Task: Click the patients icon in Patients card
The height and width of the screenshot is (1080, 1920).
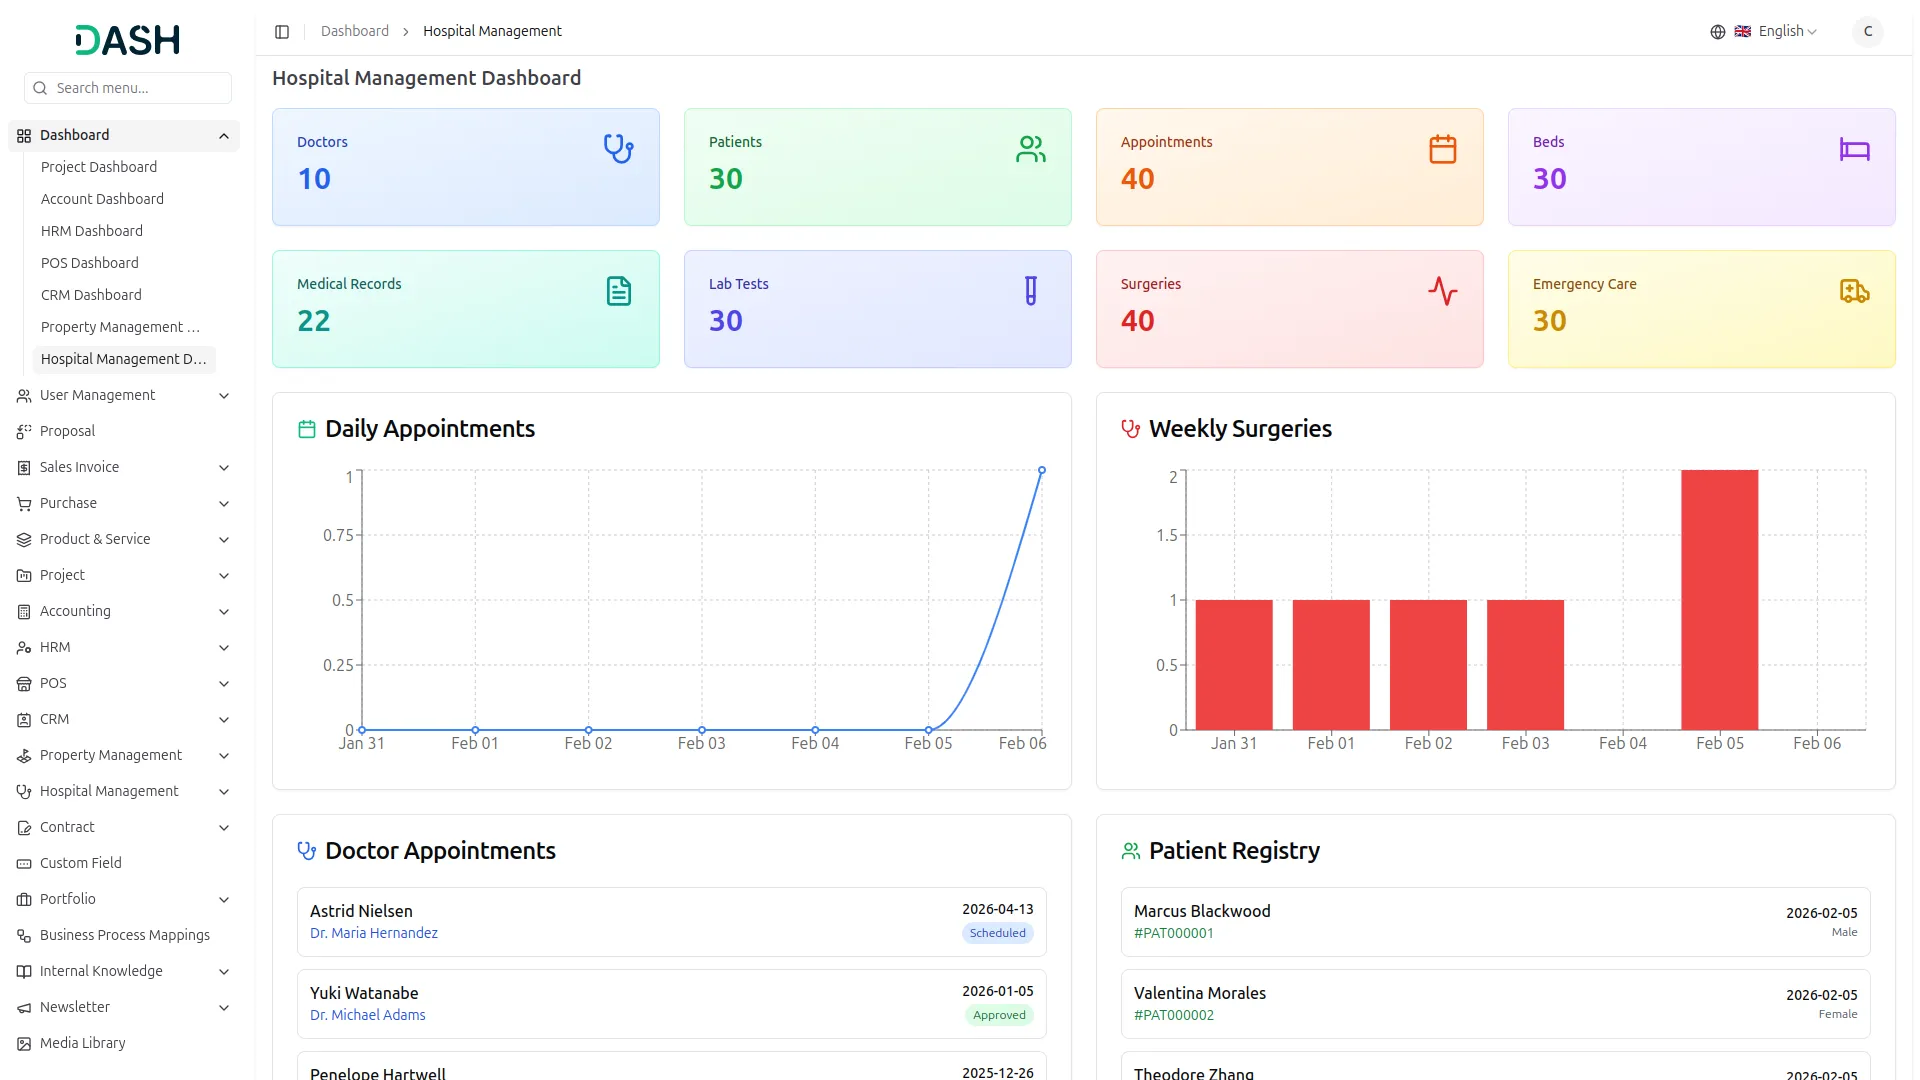Action: (x=1030, y=149)
